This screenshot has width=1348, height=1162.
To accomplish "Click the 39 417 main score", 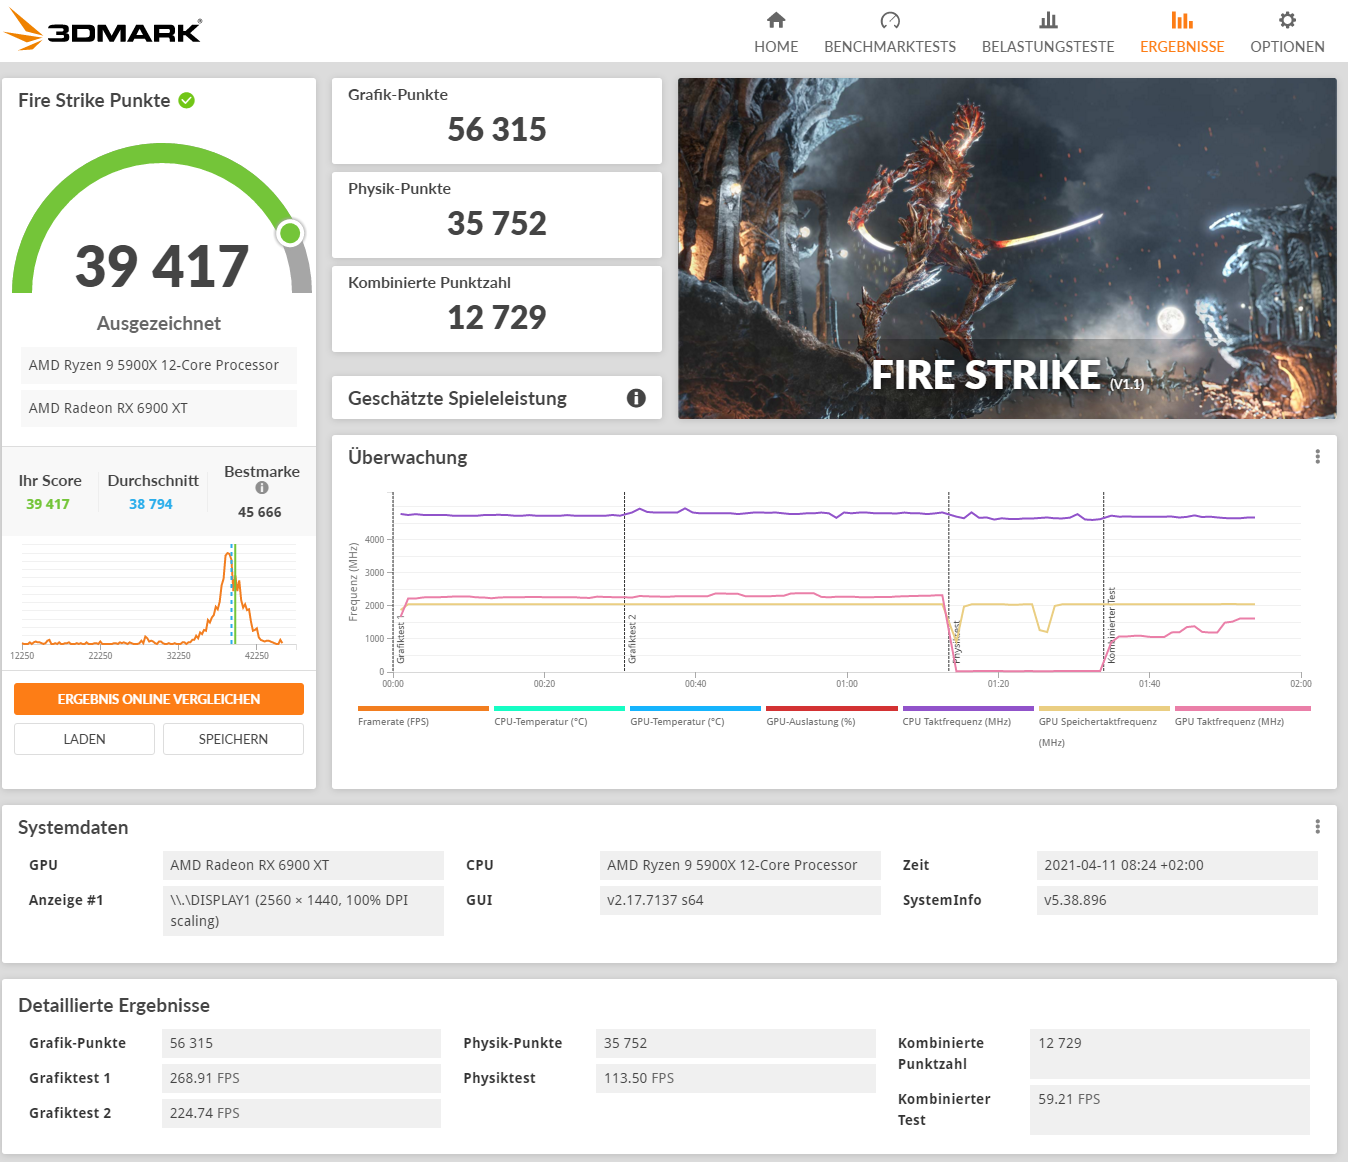I will [x=162, y=266].
